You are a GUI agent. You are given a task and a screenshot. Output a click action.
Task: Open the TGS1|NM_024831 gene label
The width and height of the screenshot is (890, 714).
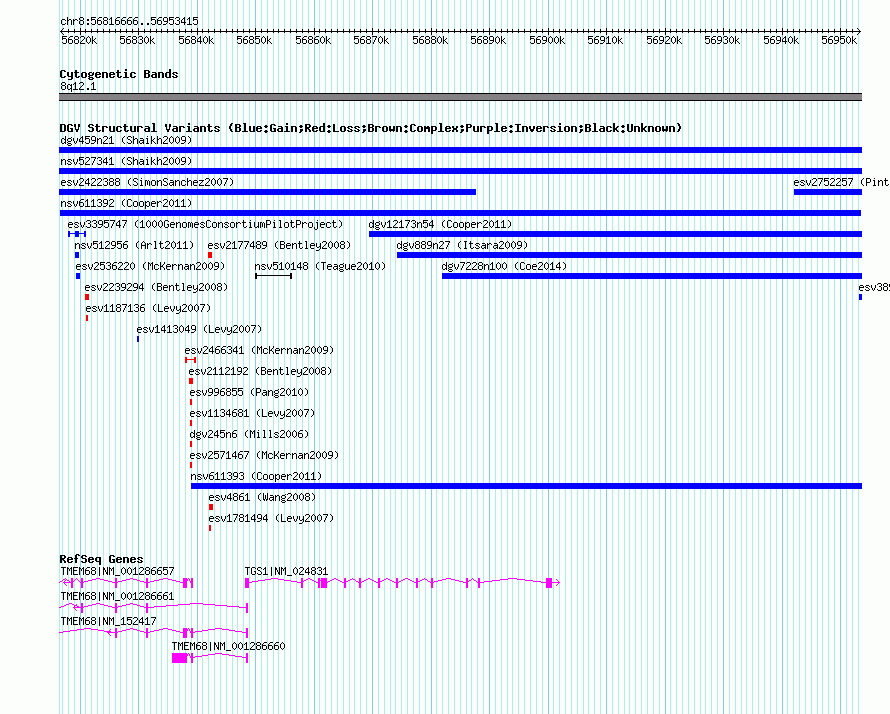286,572
